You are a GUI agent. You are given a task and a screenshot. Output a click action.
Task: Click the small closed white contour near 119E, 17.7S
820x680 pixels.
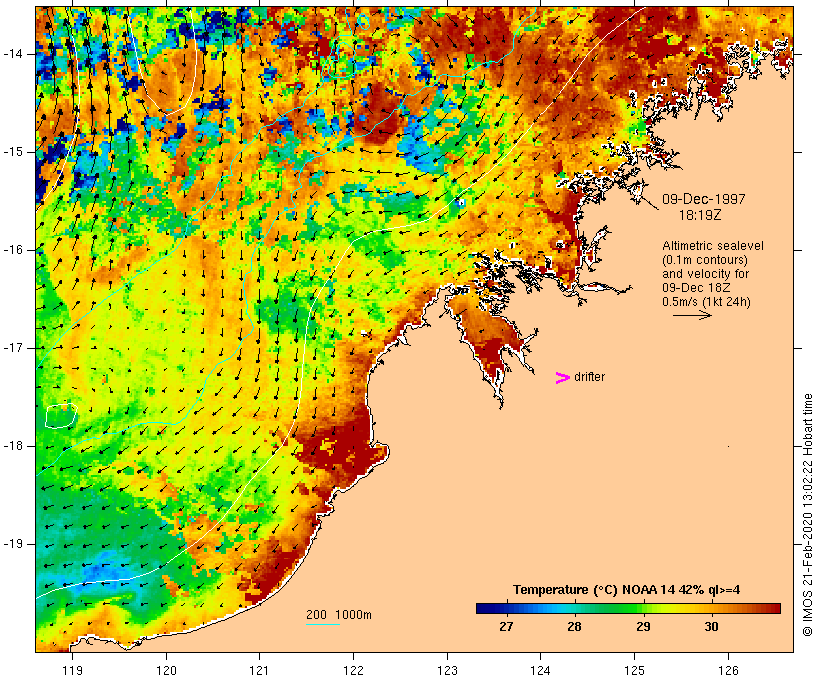(62, 416)
